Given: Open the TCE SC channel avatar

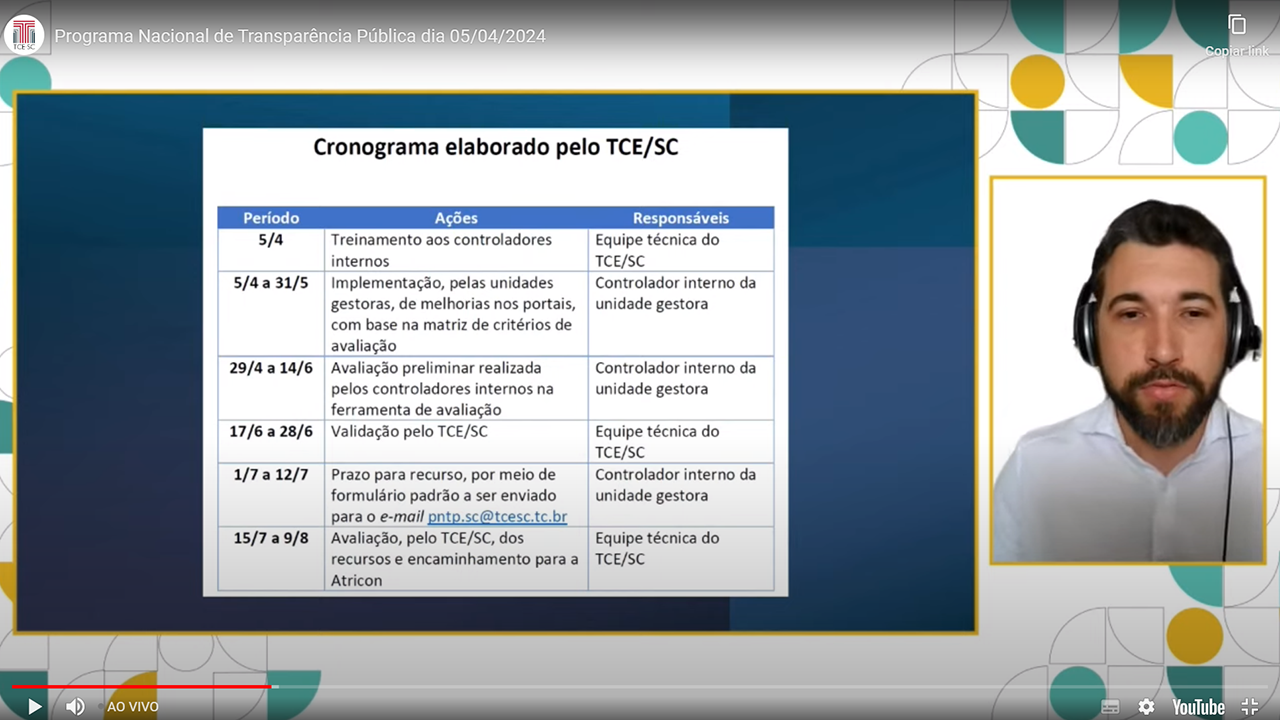Looking at the screenshot, I should click(24, 35).
